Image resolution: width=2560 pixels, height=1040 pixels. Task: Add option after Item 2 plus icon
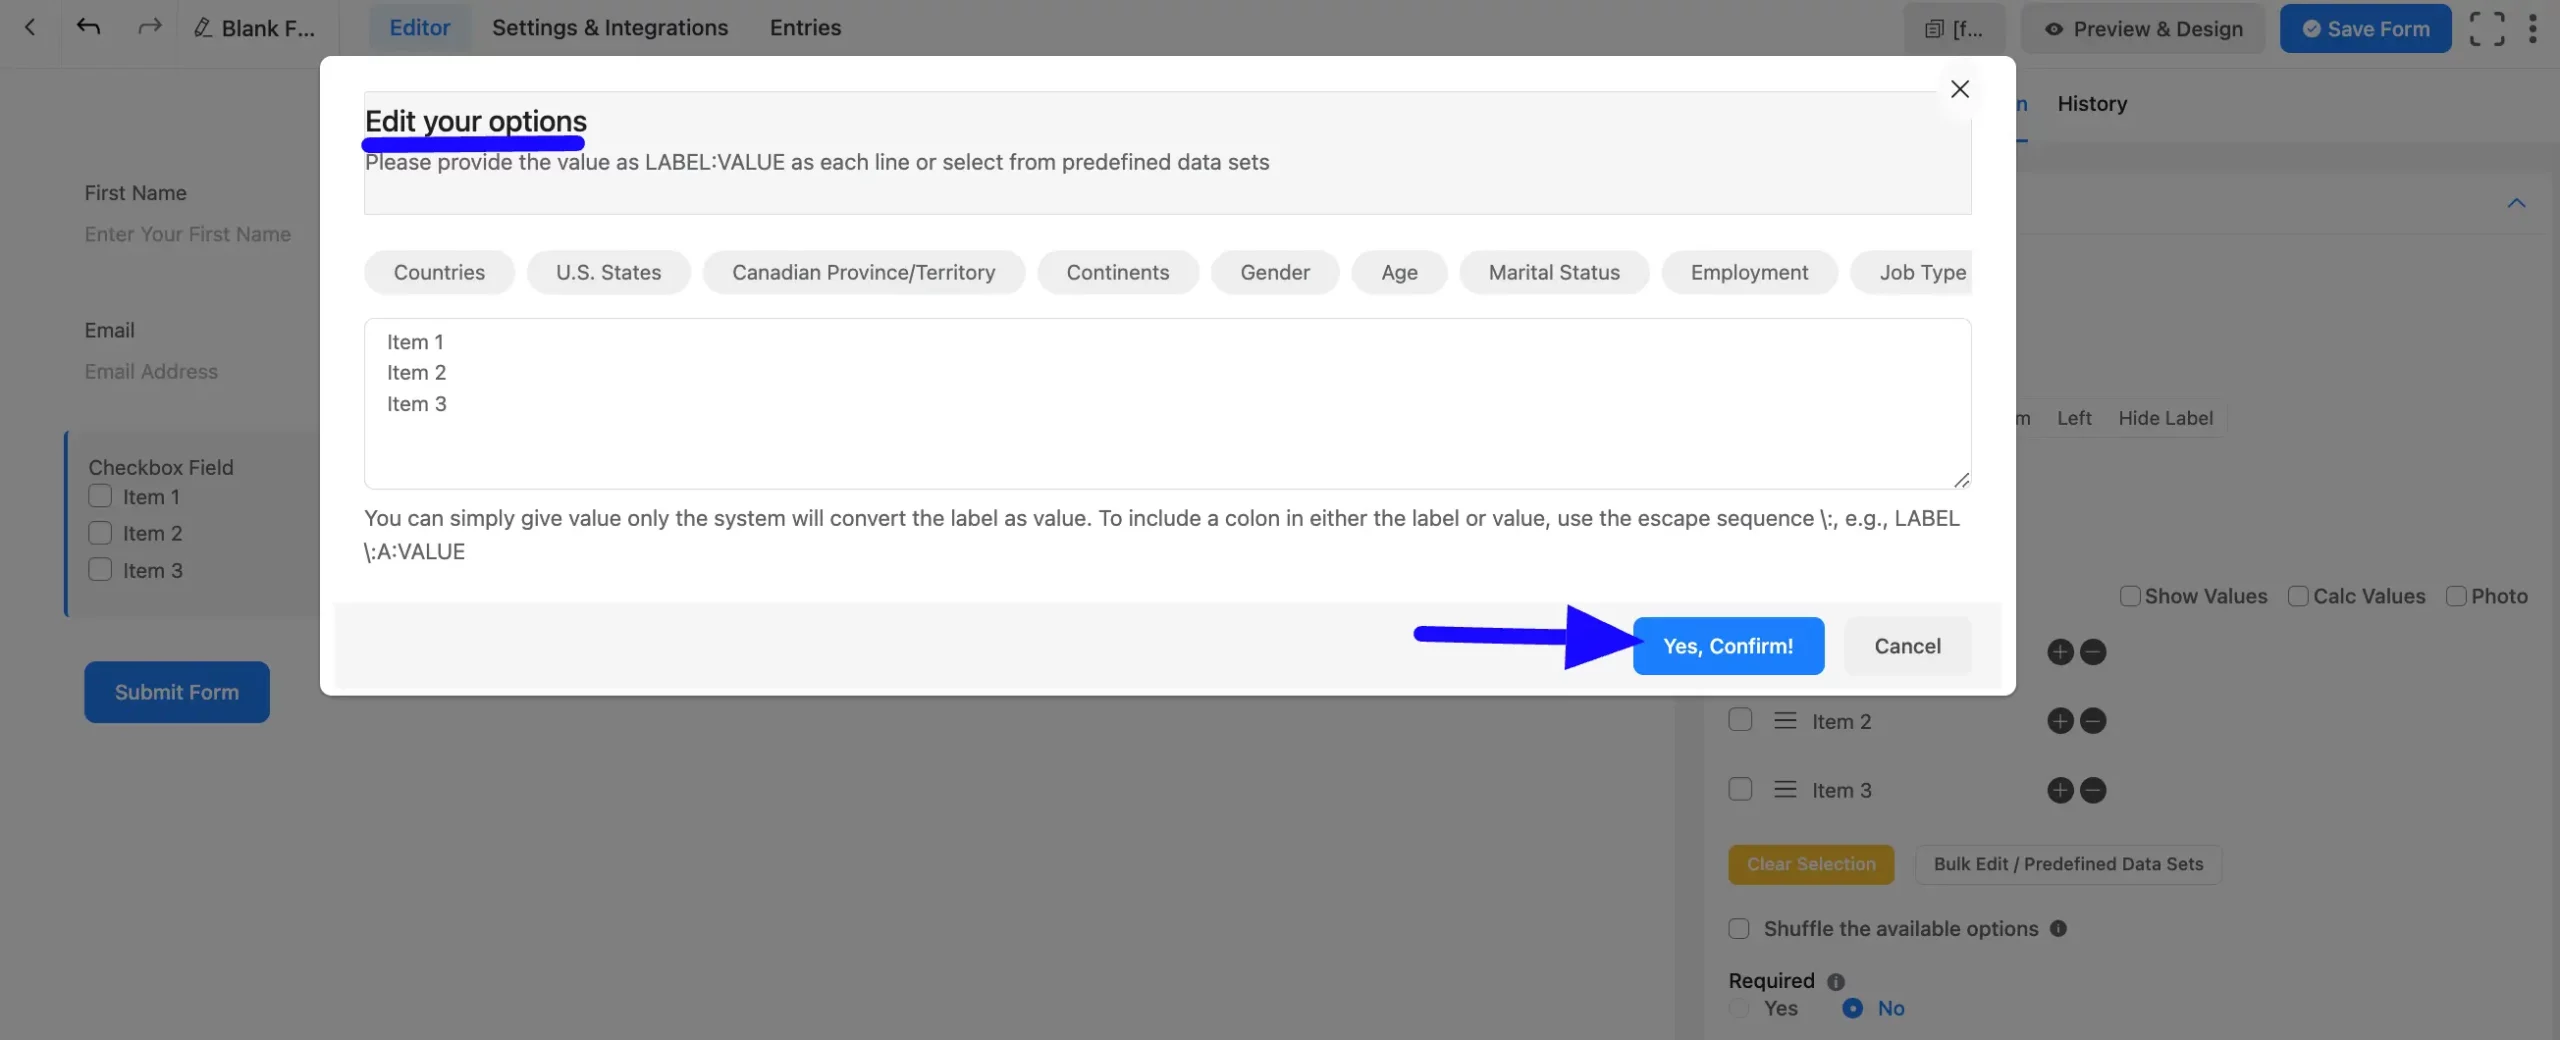2060,721
